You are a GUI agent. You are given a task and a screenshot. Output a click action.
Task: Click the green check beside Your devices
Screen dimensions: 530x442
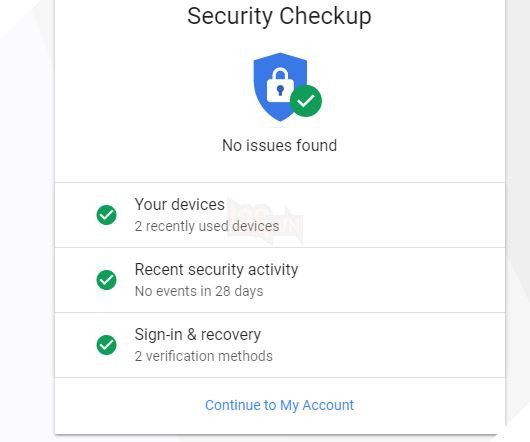click(x=106, y=215)
